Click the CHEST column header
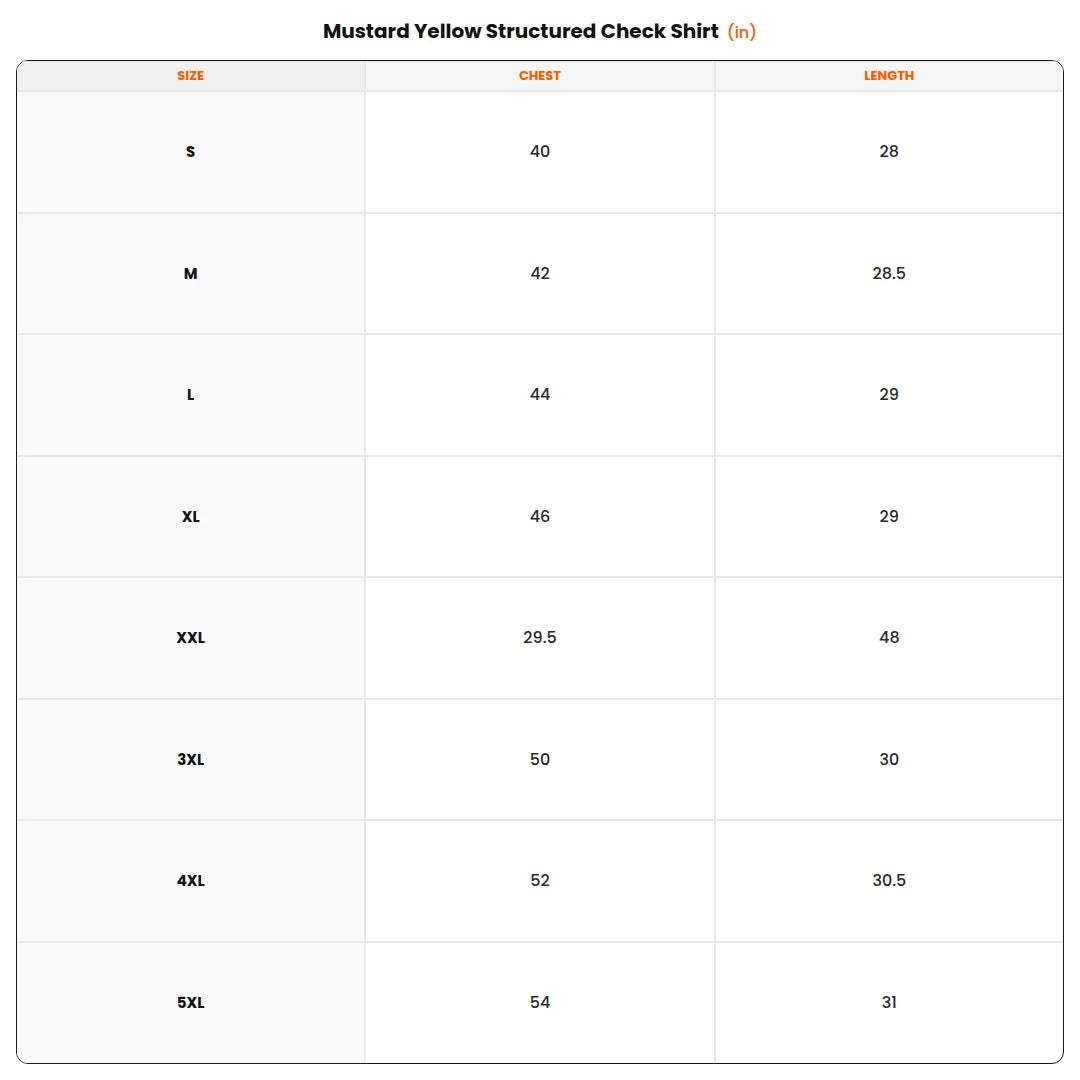1080x1080 pixels. 539,76
